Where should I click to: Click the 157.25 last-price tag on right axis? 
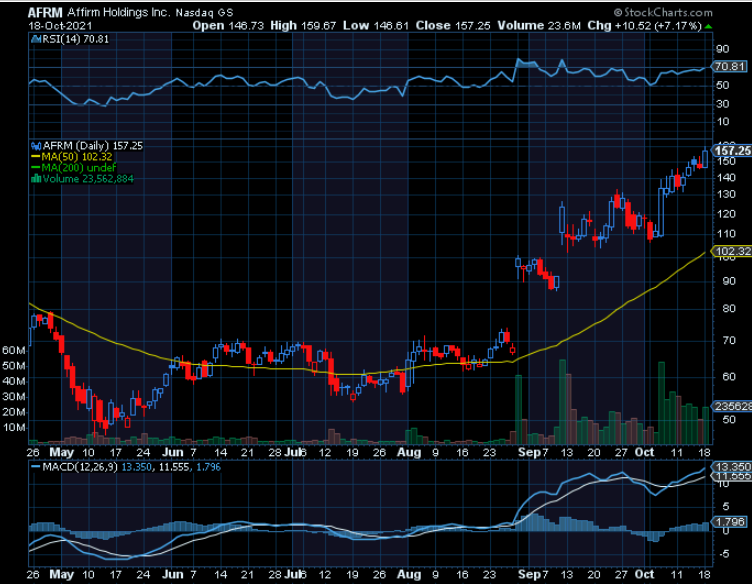[x=732, y=151]
